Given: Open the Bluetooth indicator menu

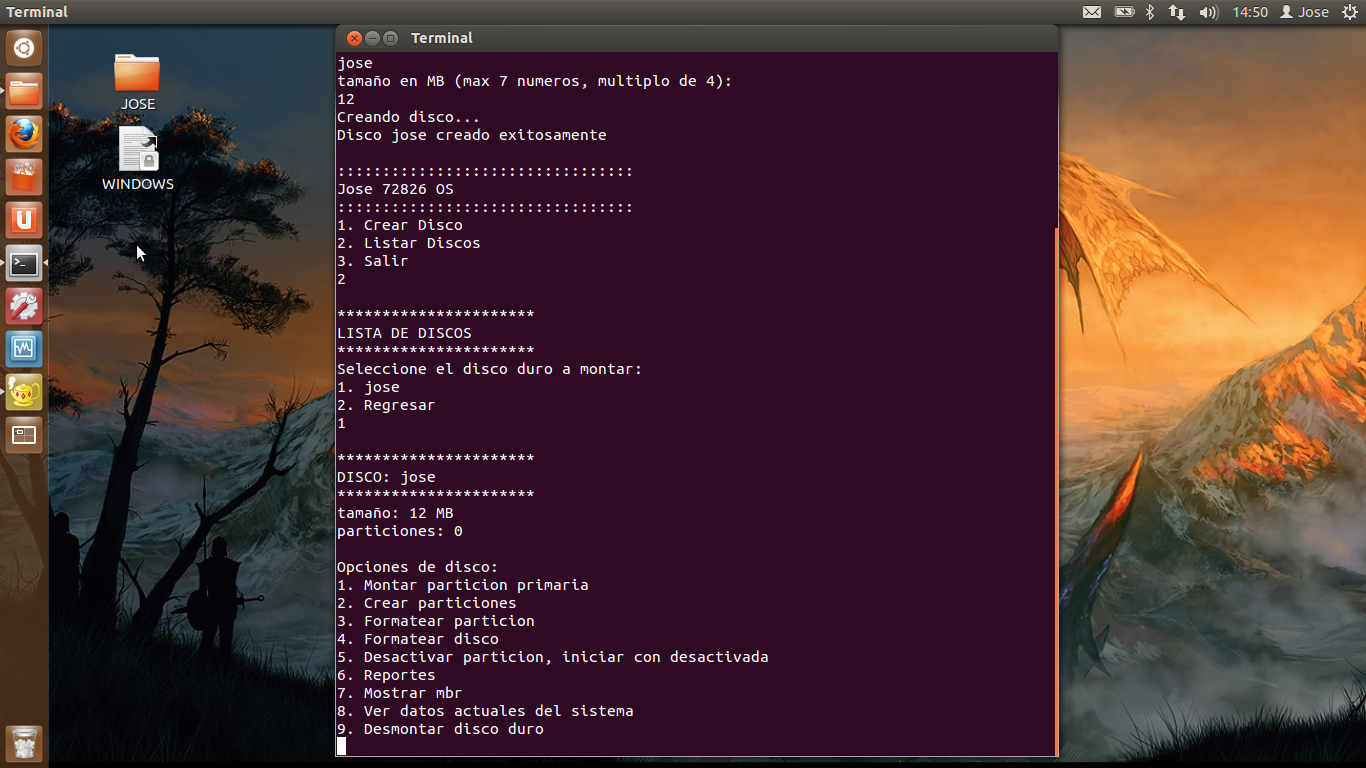Looking at the screenshot, I should click(x=1150, y=12).
